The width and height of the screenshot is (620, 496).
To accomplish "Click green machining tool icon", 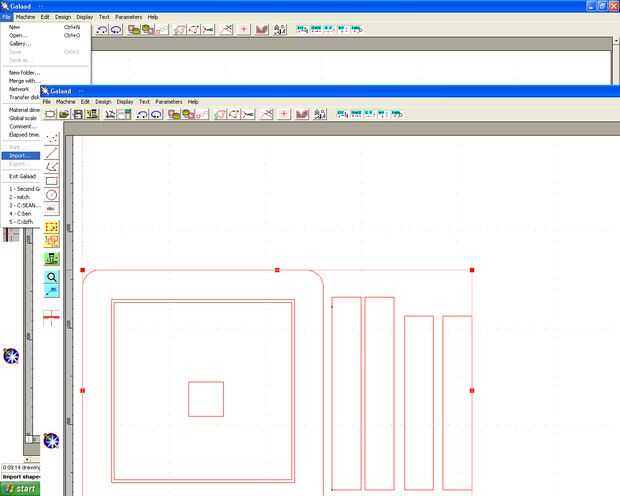I will click(52, 259).
